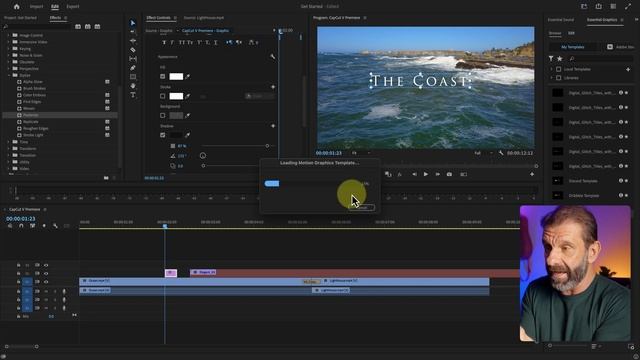Open program monitor wrench settings

click(501, 153)
